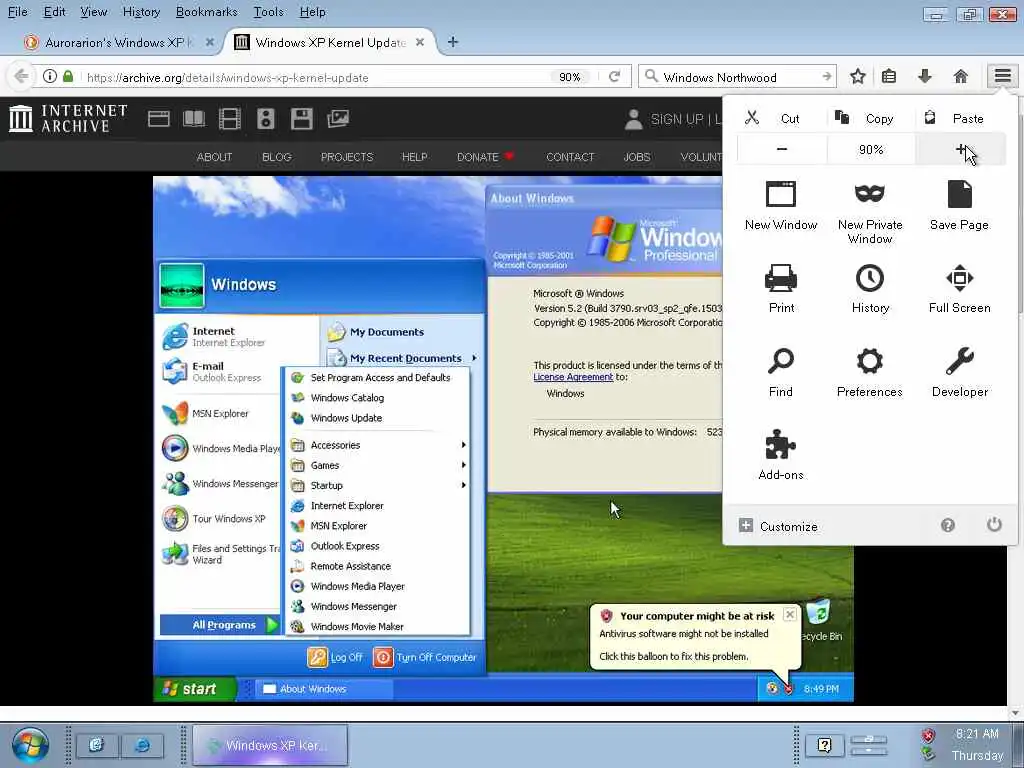
Task: Zoom out with the minus button
Action: click(782, 150)
